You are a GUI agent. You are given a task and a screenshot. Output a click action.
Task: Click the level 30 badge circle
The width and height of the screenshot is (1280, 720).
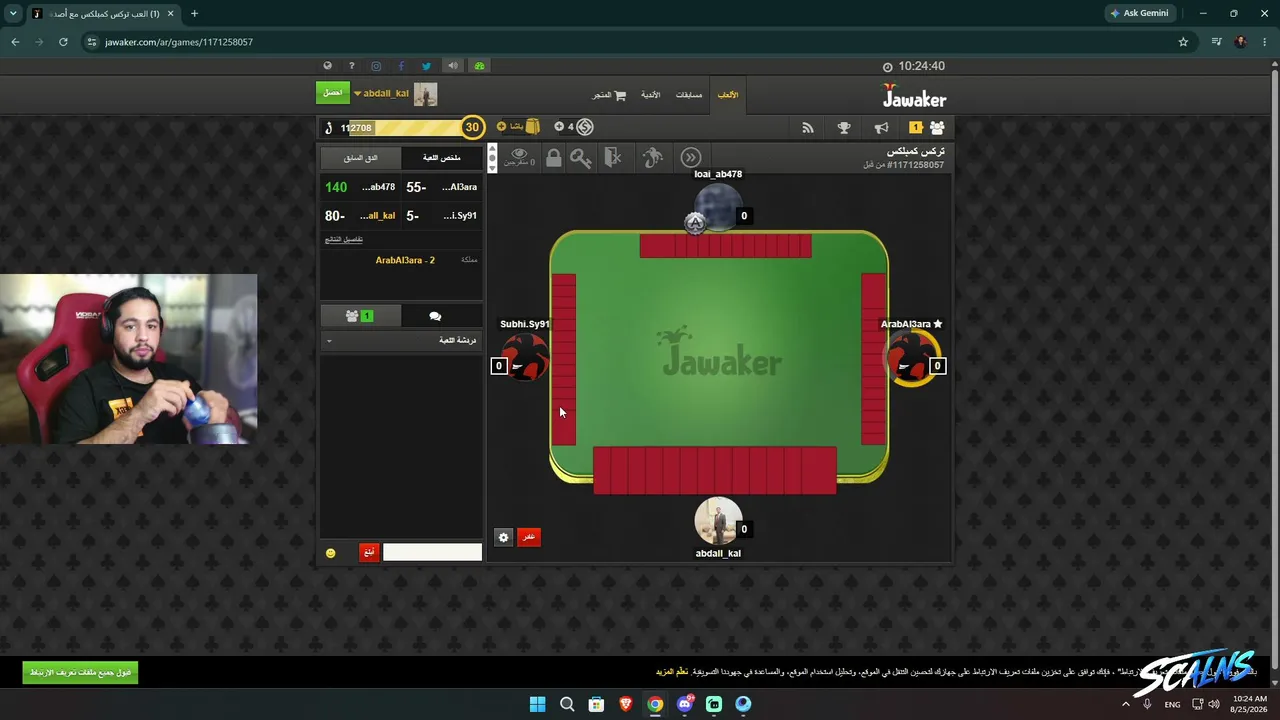(x=472, y=127)
